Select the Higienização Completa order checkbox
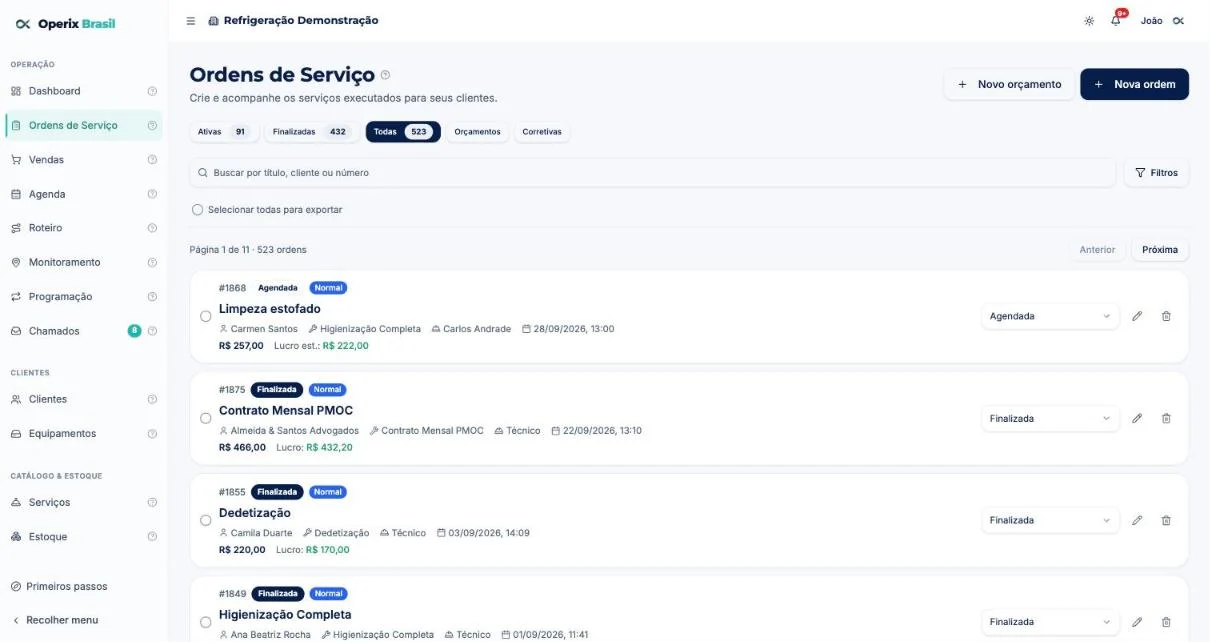 coord(206,622)
